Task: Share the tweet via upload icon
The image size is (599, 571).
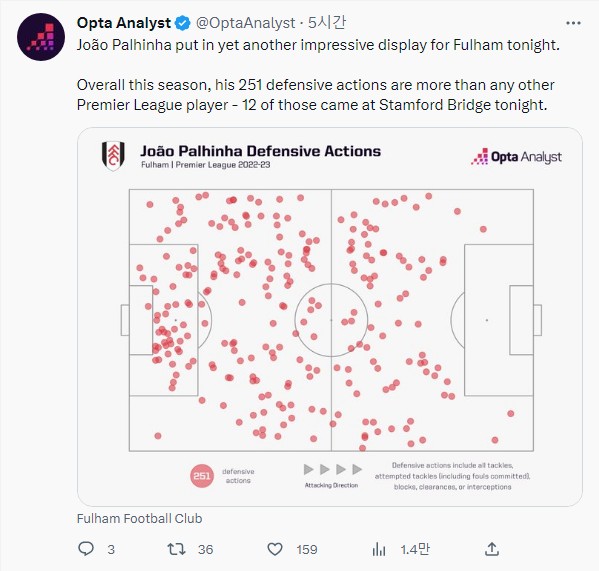Action: [x=492, y=549]
